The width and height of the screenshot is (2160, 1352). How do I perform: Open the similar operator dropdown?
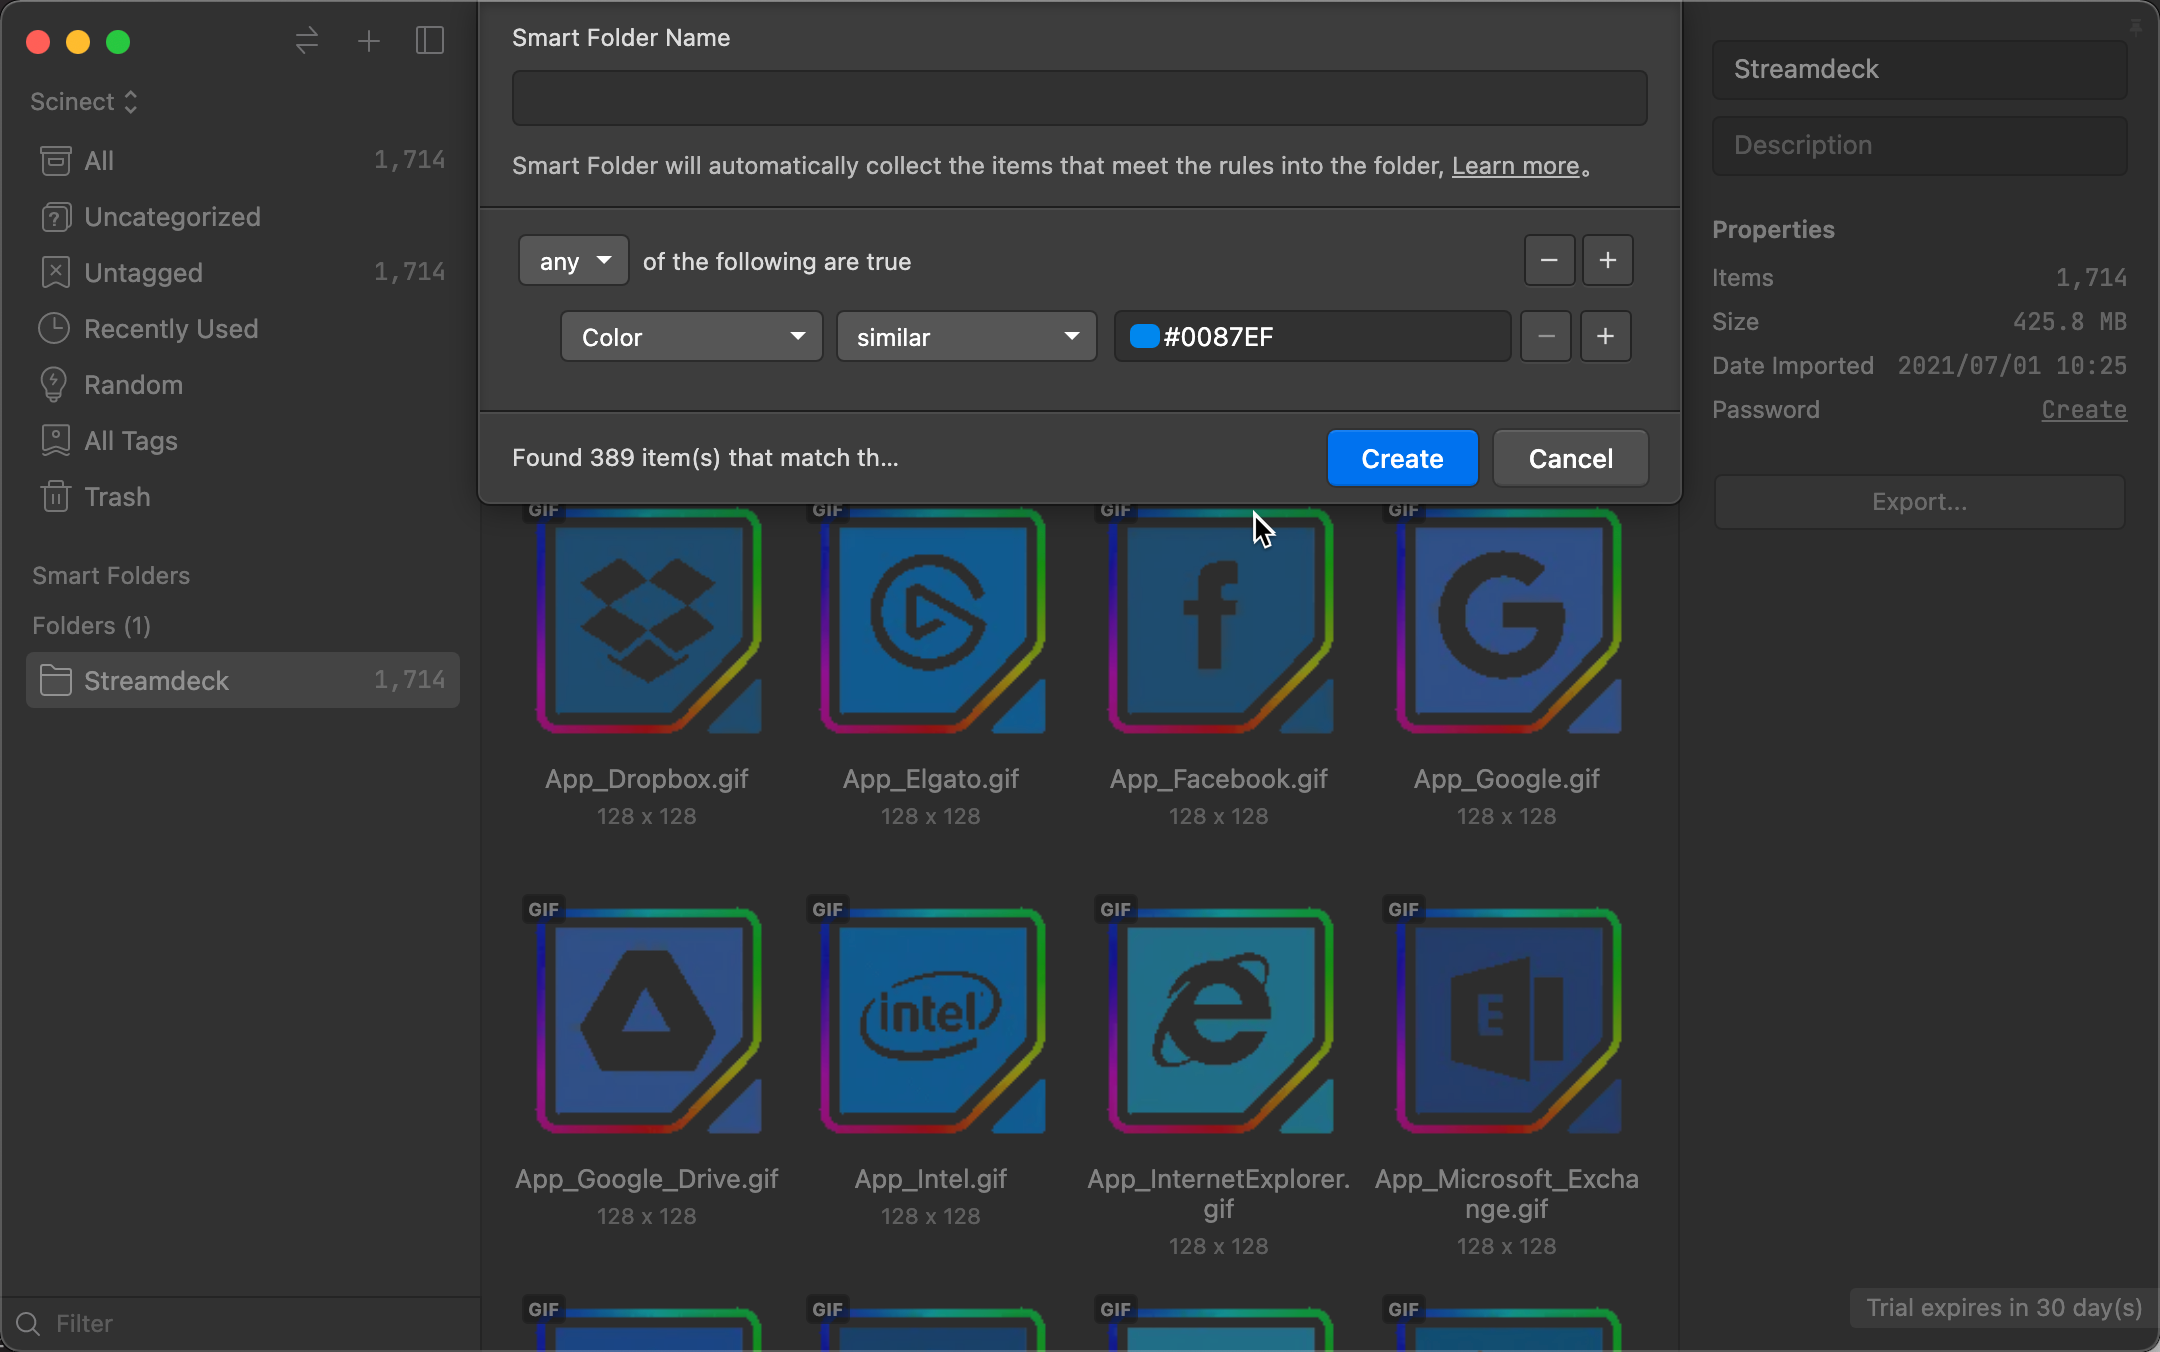967,336
